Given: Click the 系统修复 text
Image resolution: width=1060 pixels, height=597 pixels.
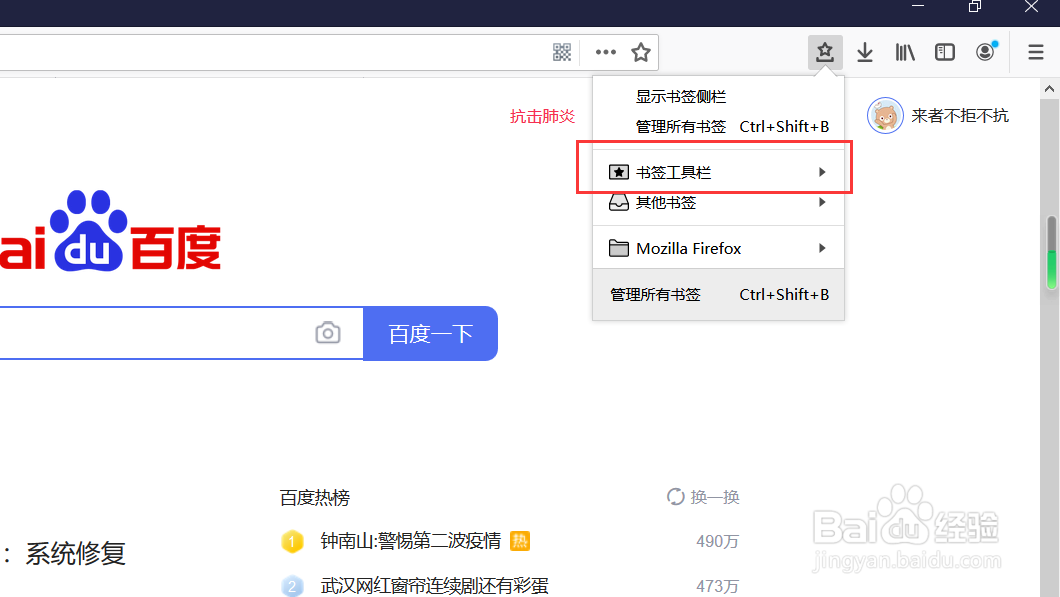Looking at the screenshot, I should (x=76, y=554).
